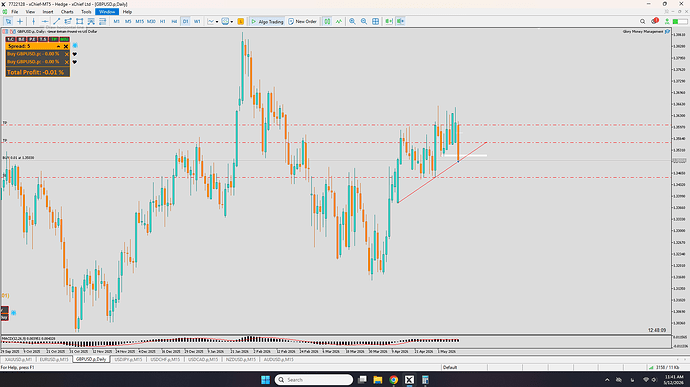Viewport: 690px width, 387px height.
Task: Click heart icon beside second Buy GBPUSD row
Action: pos(74,62)
